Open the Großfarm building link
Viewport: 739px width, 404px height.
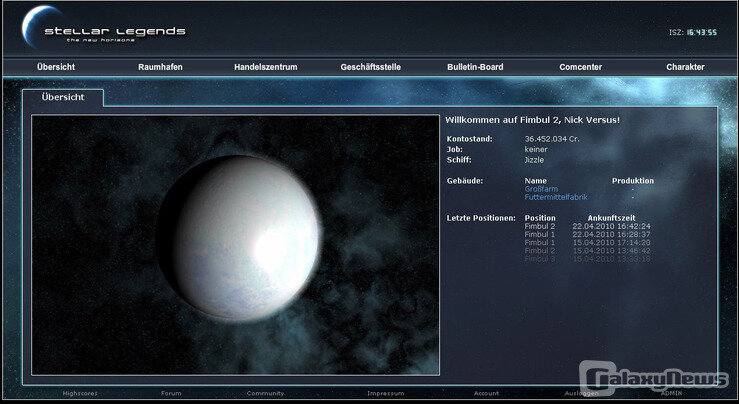tap(541, 189)
